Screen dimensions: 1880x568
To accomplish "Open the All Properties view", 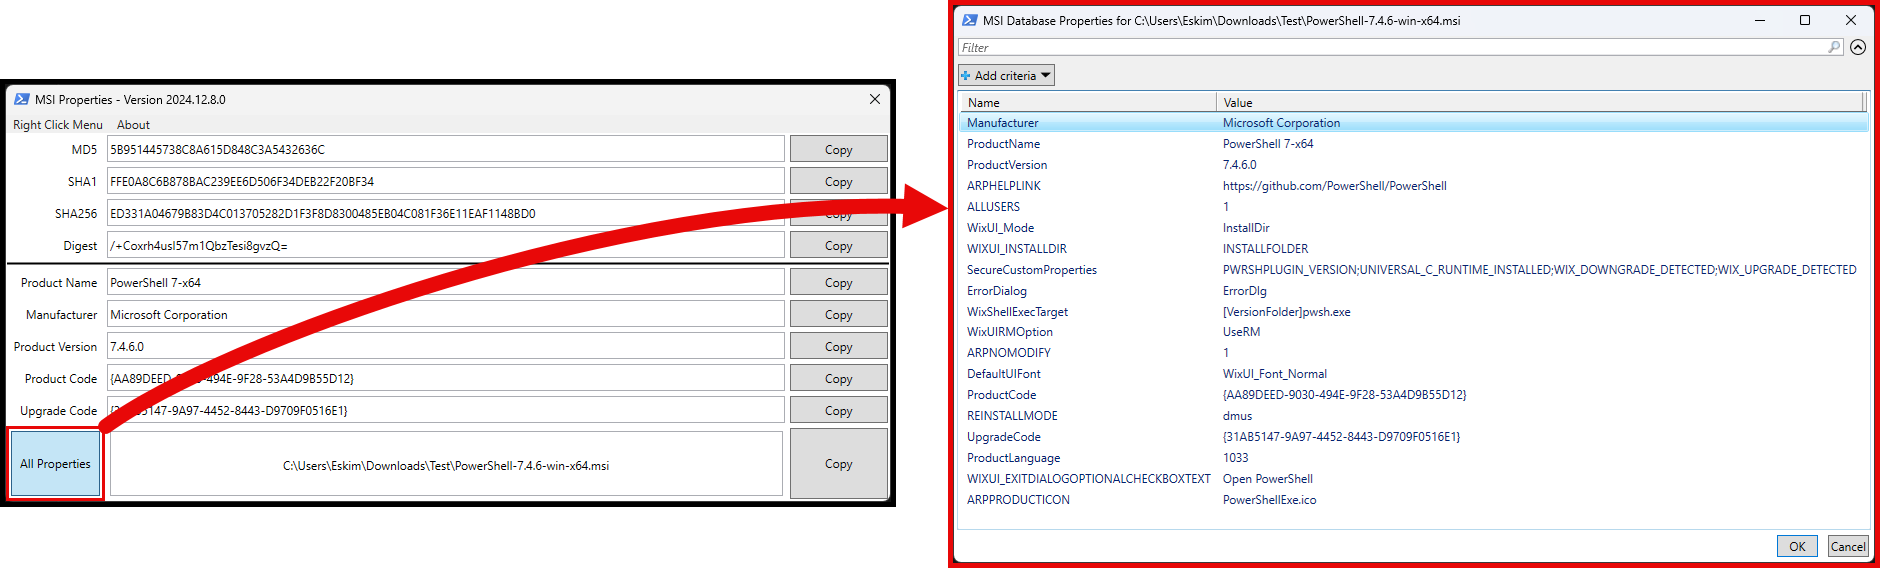I will coord(55,463).
